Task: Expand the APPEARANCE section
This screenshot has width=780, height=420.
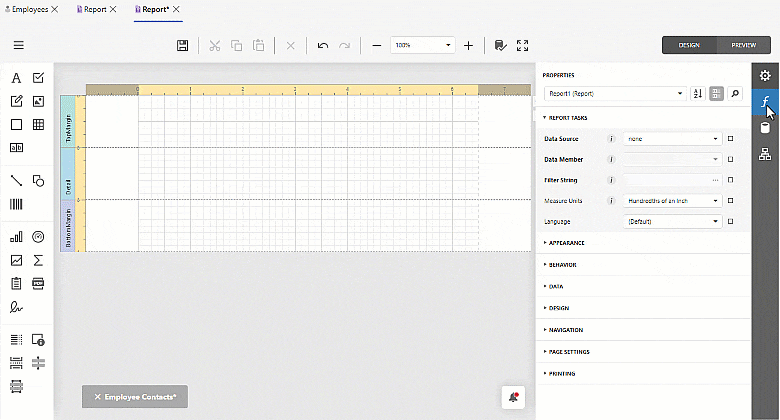Action: pos(564,243)
